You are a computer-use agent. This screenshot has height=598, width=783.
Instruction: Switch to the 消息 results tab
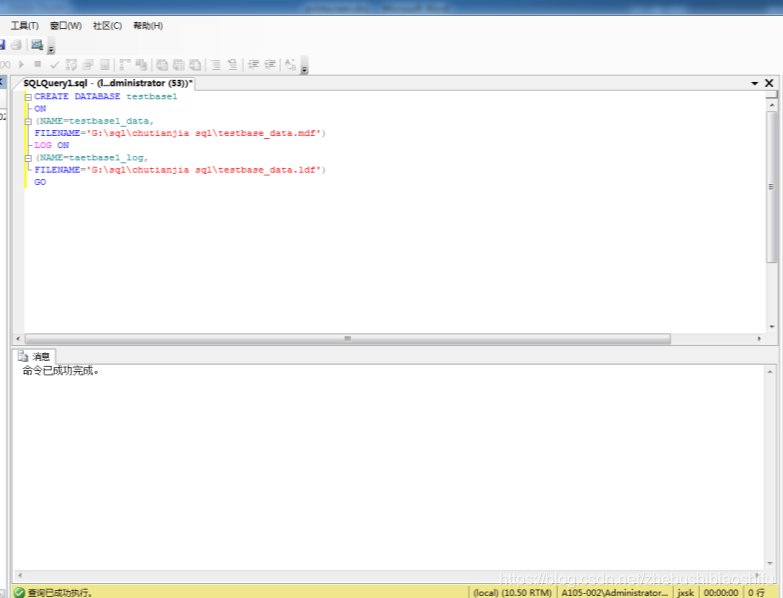click(34, 356)
